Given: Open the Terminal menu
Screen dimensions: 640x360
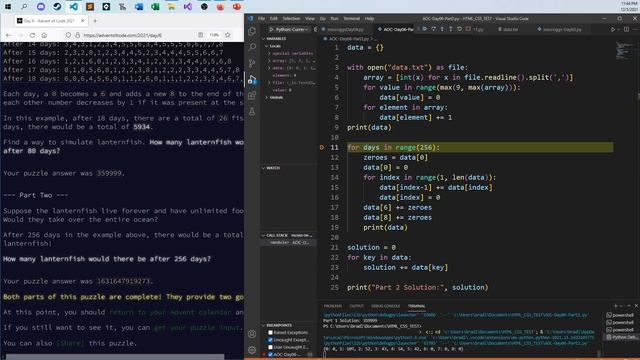Looking at the screenshot, I should point(351,19).
